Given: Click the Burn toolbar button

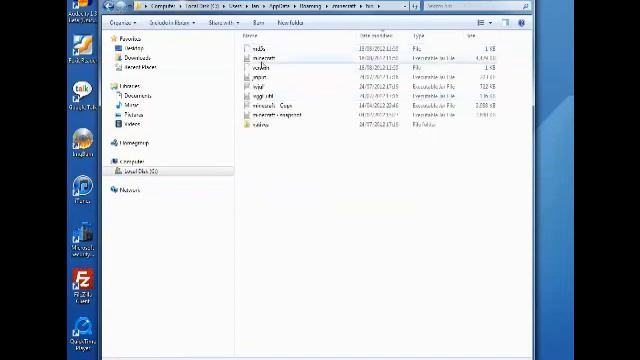Looking at the screenshot, I should pos(258,23).
